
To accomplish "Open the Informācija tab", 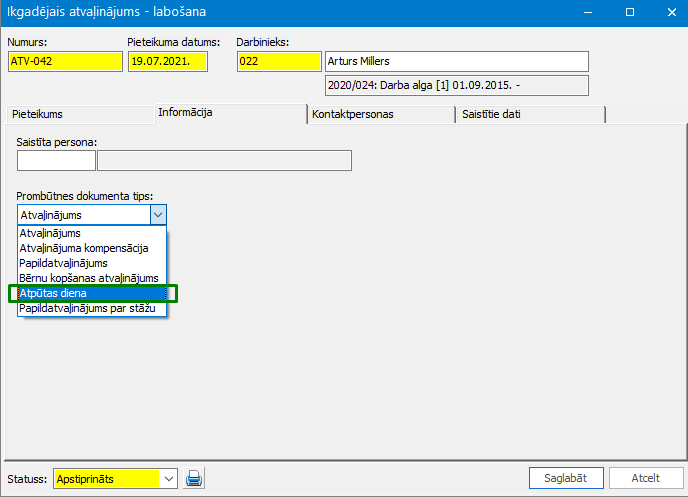I will [231, 113].
